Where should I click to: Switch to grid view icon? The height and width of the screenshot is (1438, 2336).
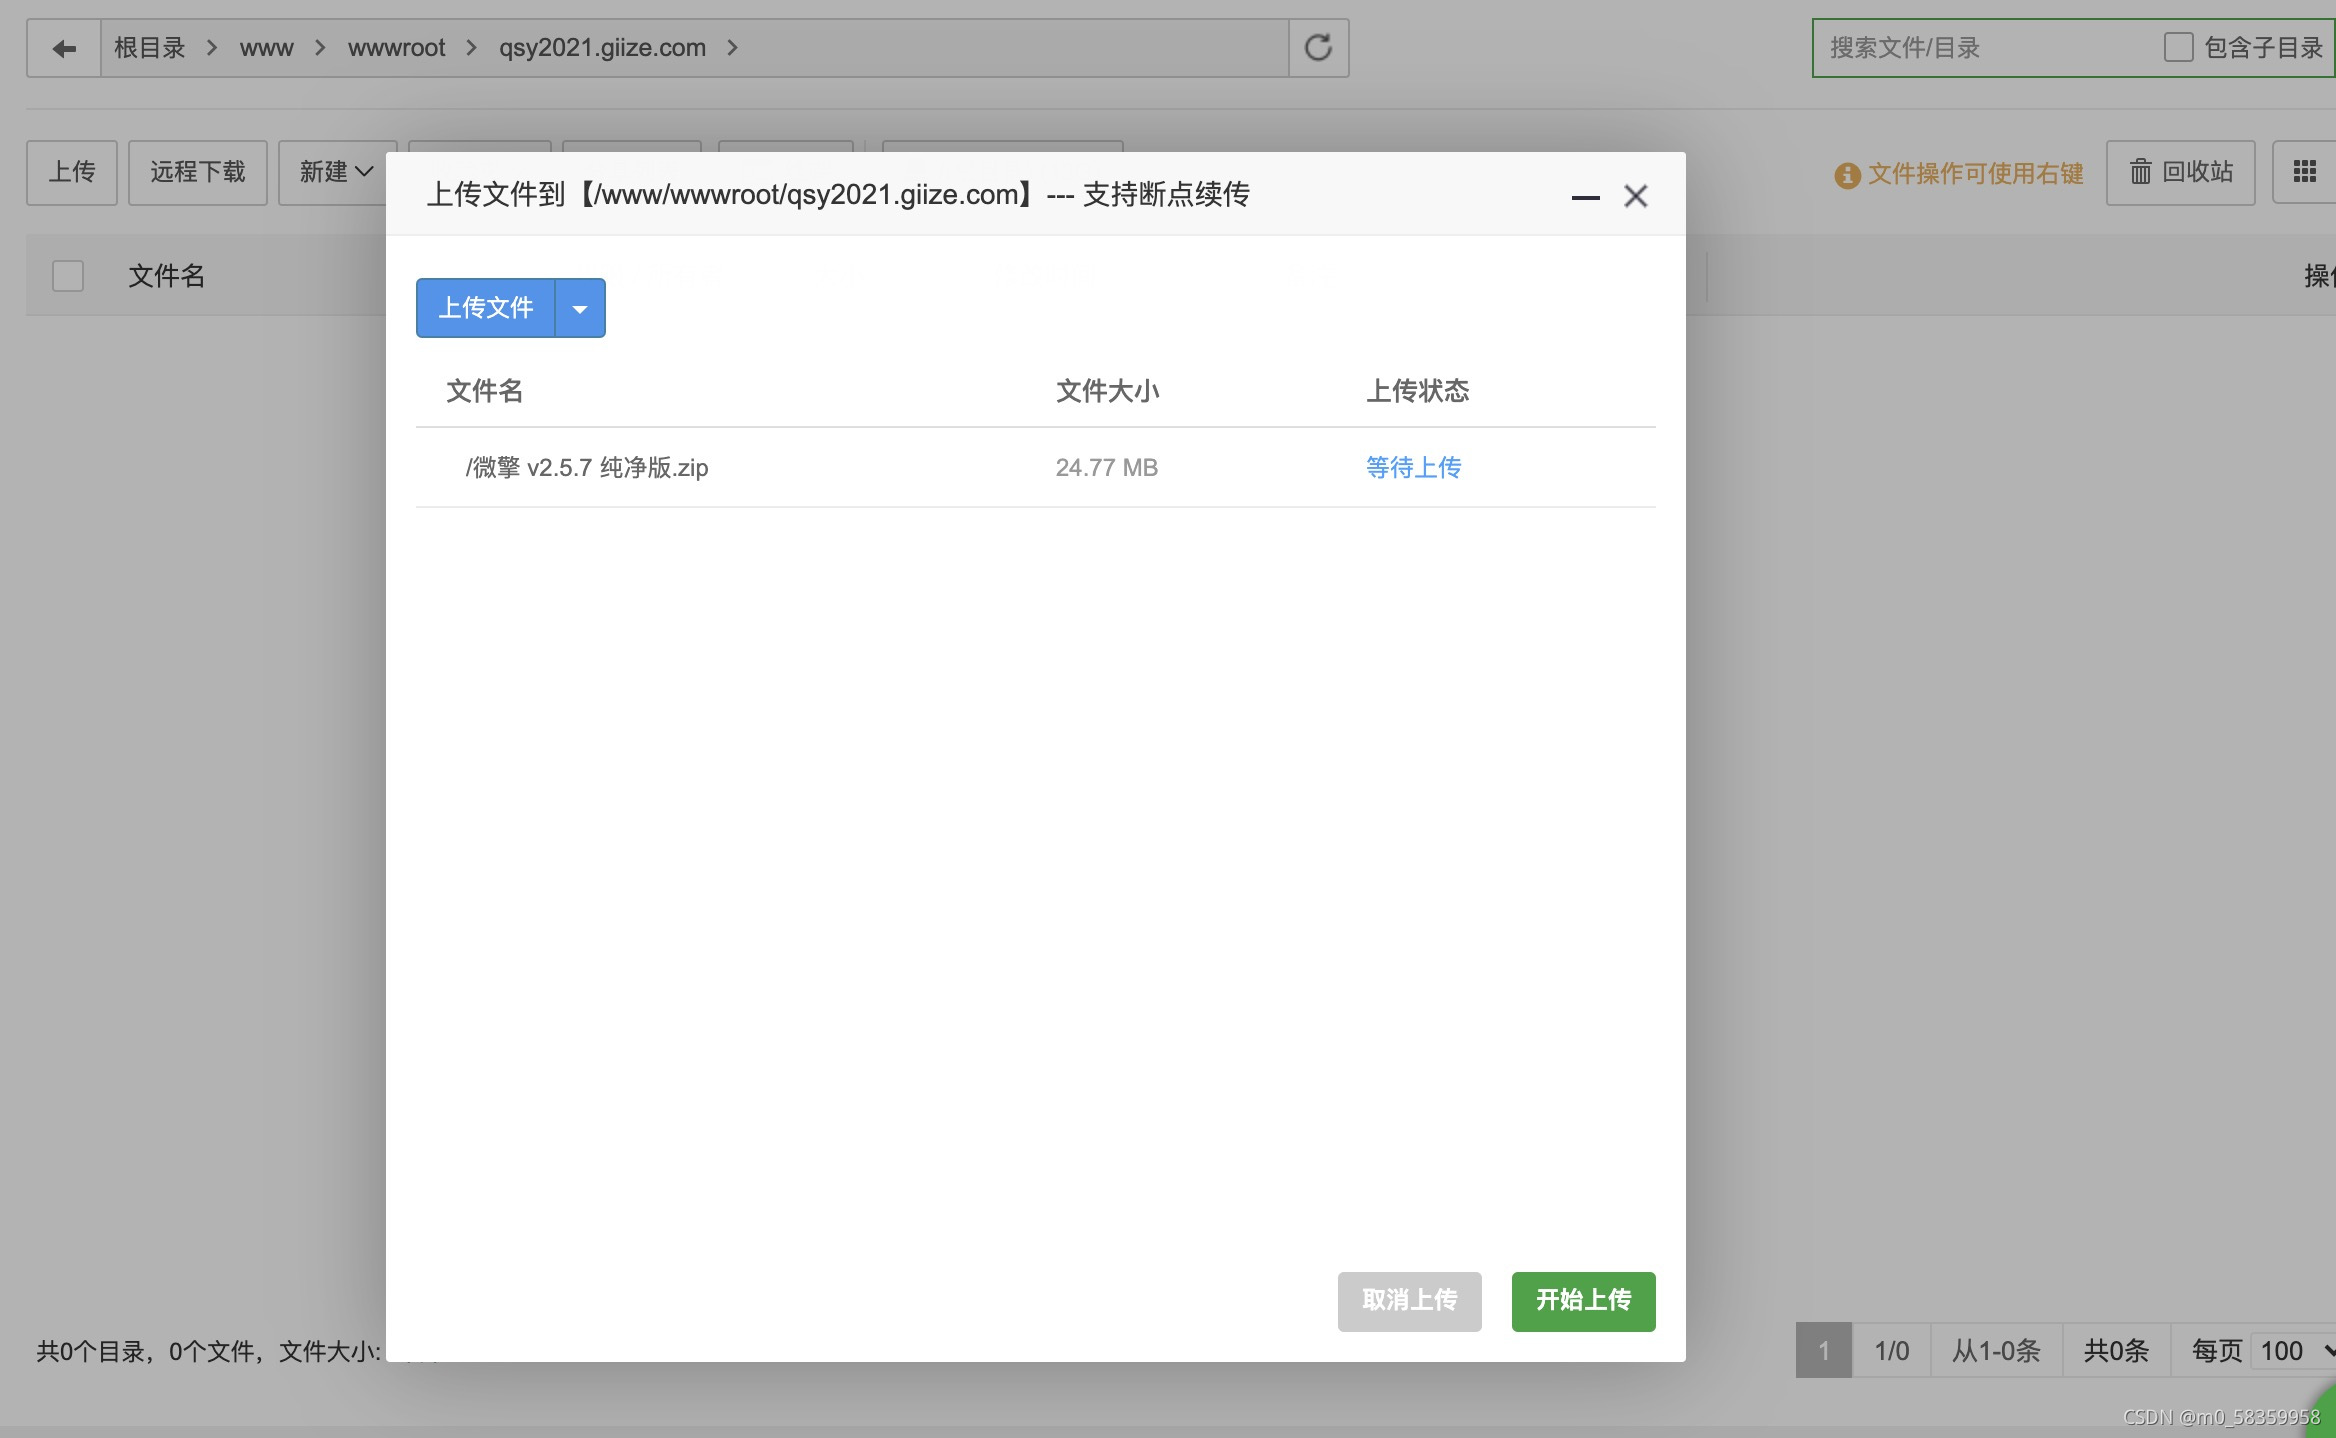coord(2304,172)
